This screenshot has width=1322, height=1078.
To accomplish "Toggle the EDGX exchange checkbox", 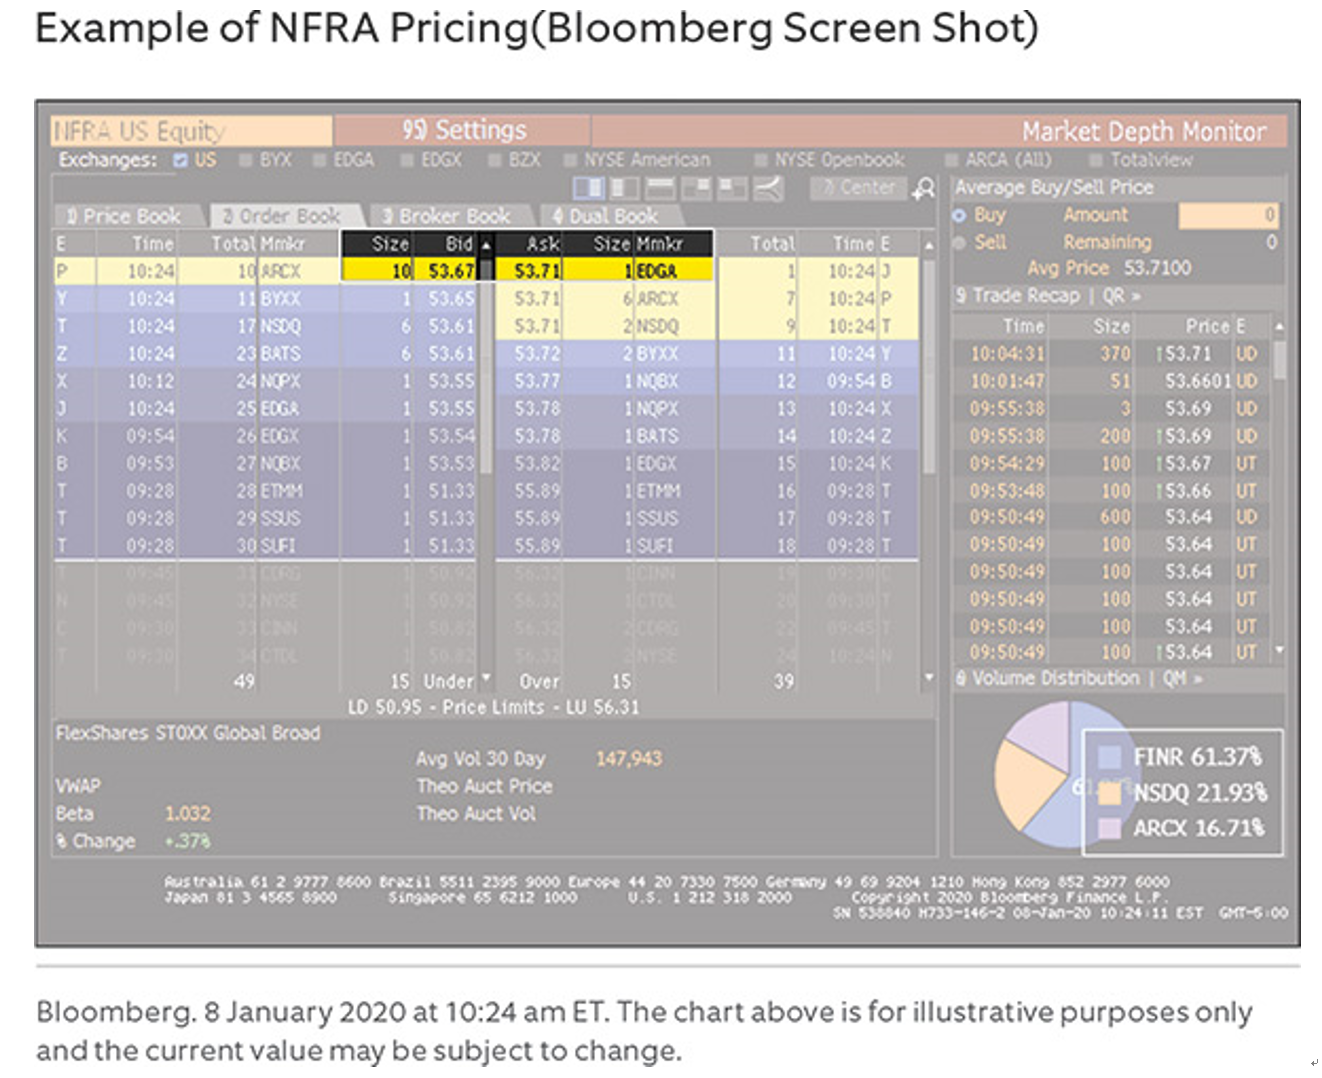I will (407, 160).
